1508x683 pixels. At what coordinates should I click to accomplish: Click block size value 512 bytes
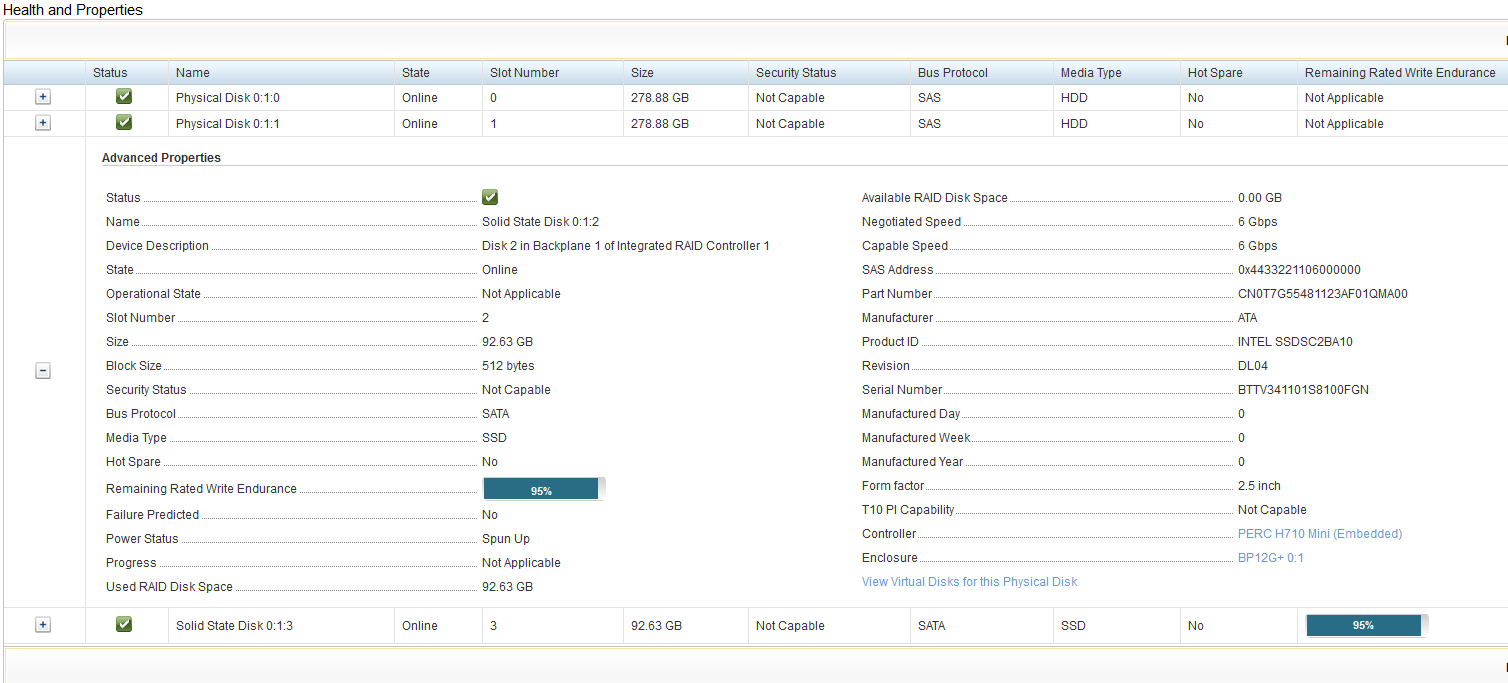pos(508,366)
